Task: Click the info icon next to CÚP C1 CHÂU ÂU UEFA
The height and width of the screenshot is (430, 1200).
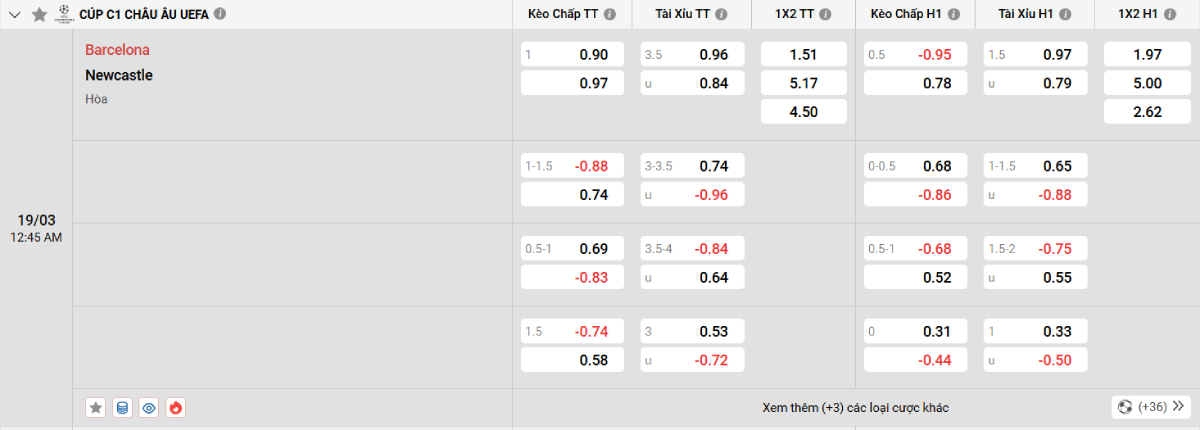Action: pos(220,14)
